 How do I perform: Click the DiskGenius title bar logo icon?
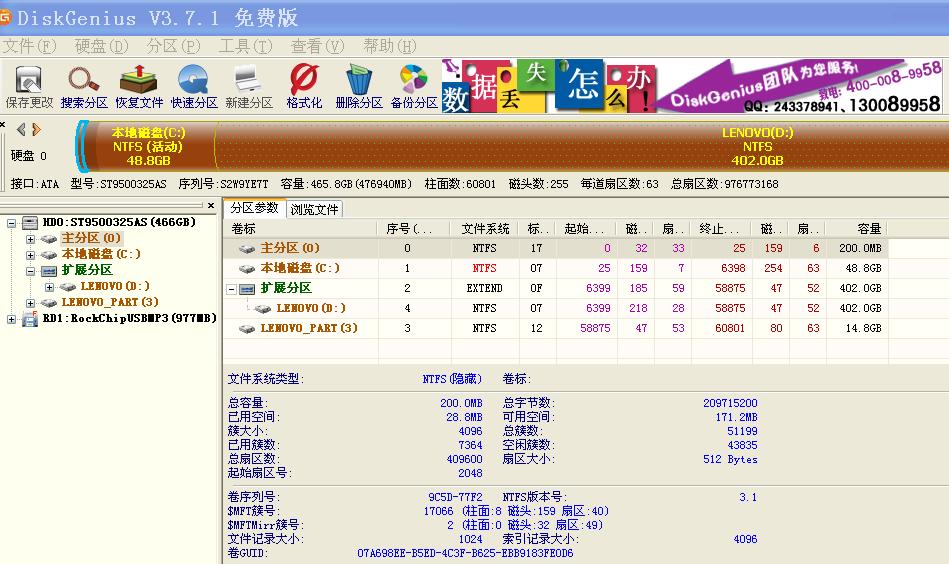5,16
